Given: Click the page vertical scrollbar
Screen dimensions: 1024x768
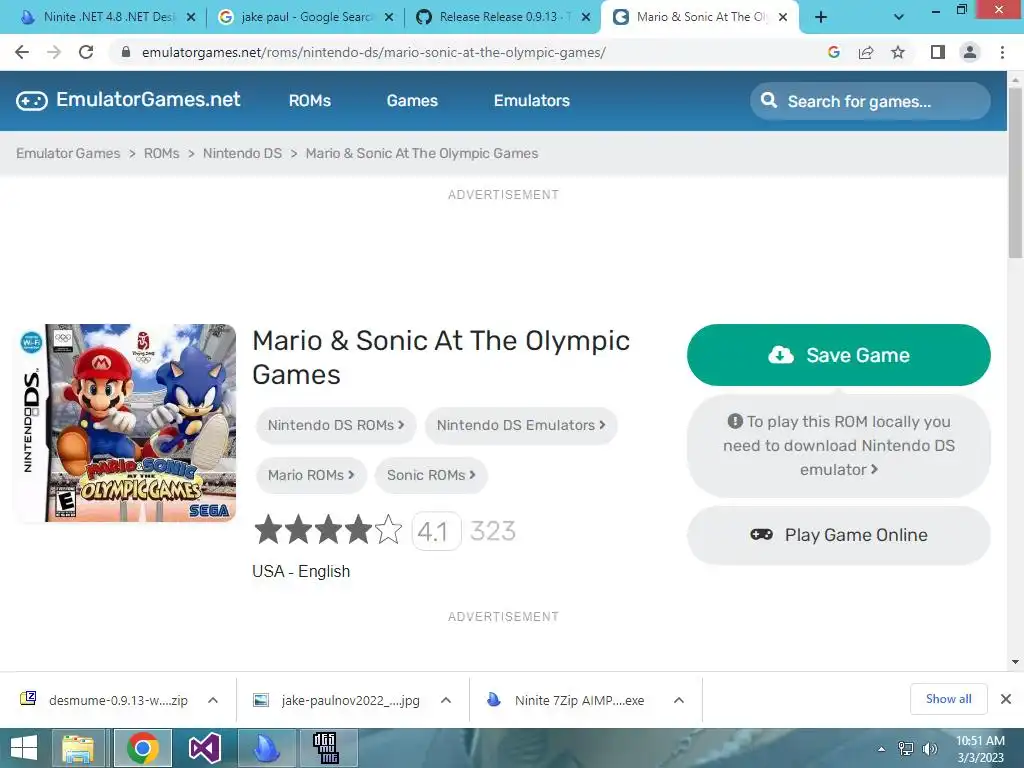Looking at the screenshot, I should click(1015, 172).
